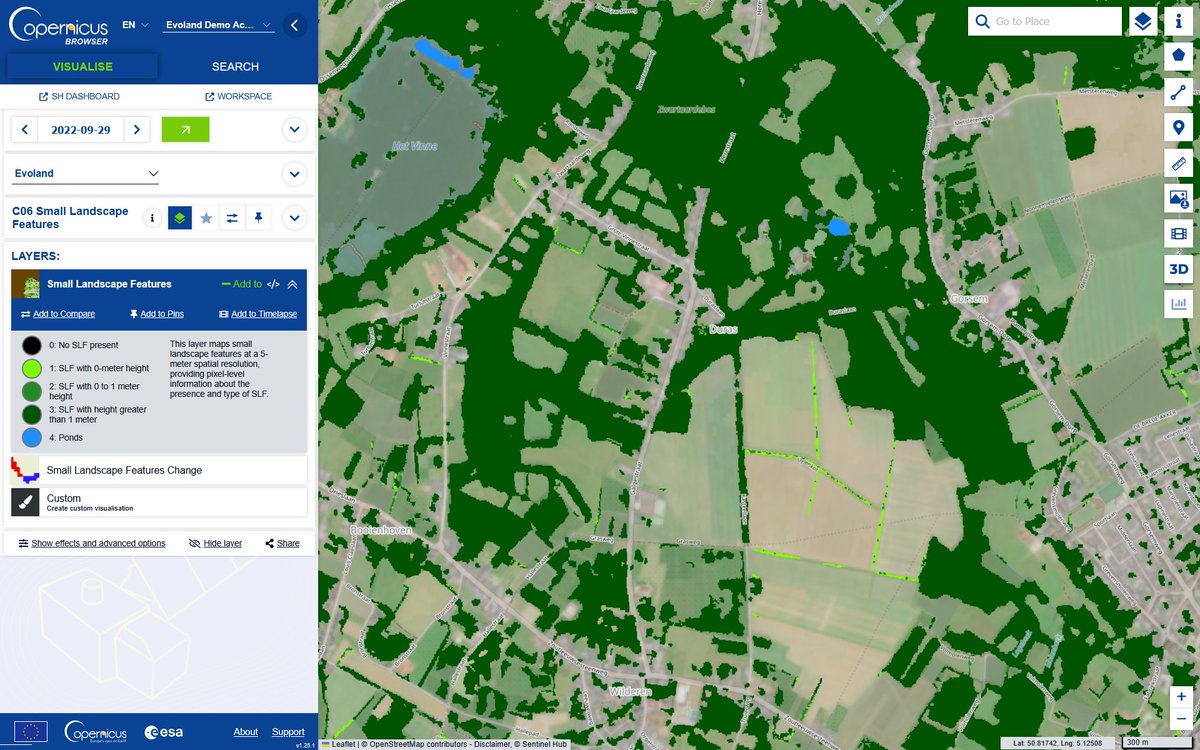Open the statistics chart tool

pos(1178,304)
